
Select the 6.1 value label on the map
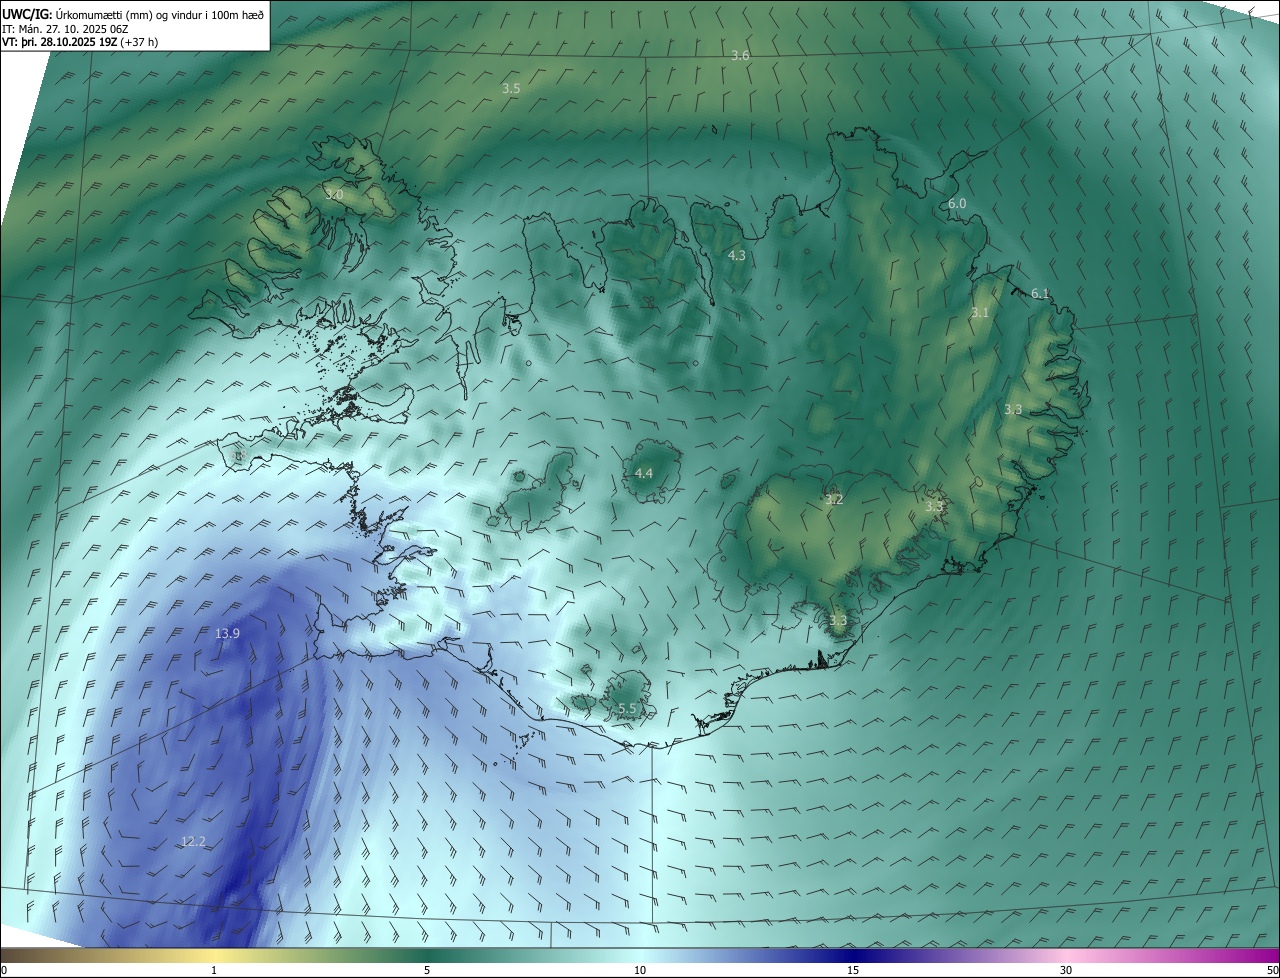click(x=1040, y=293)
